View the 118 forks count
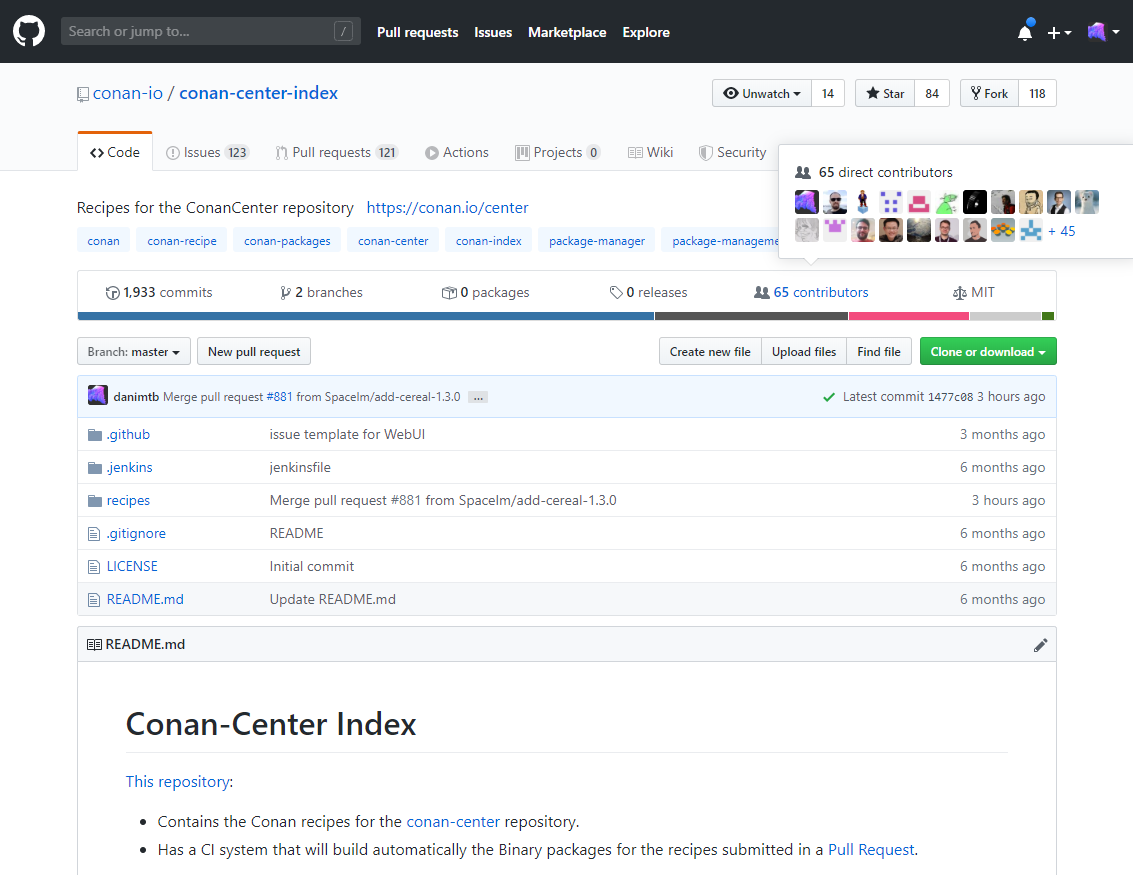This screenshot has height=875, width=1133. [x=1038, y=93]
